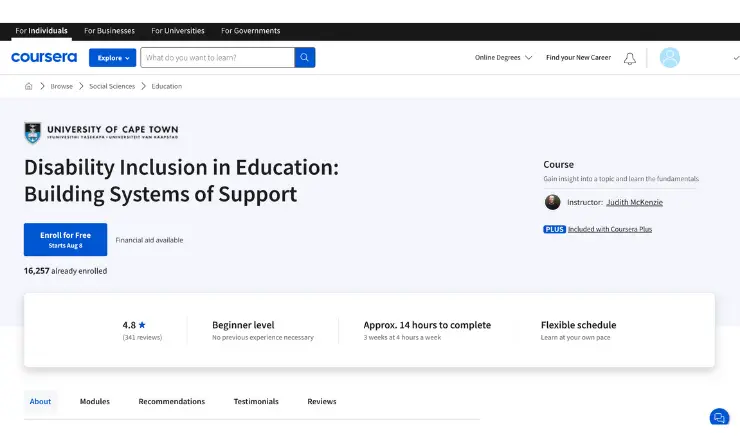The width and height of the screenshot is (740, 448).
Task: Expand the menu chevron beside profile avatar
Action: click(x=735, y=58)
